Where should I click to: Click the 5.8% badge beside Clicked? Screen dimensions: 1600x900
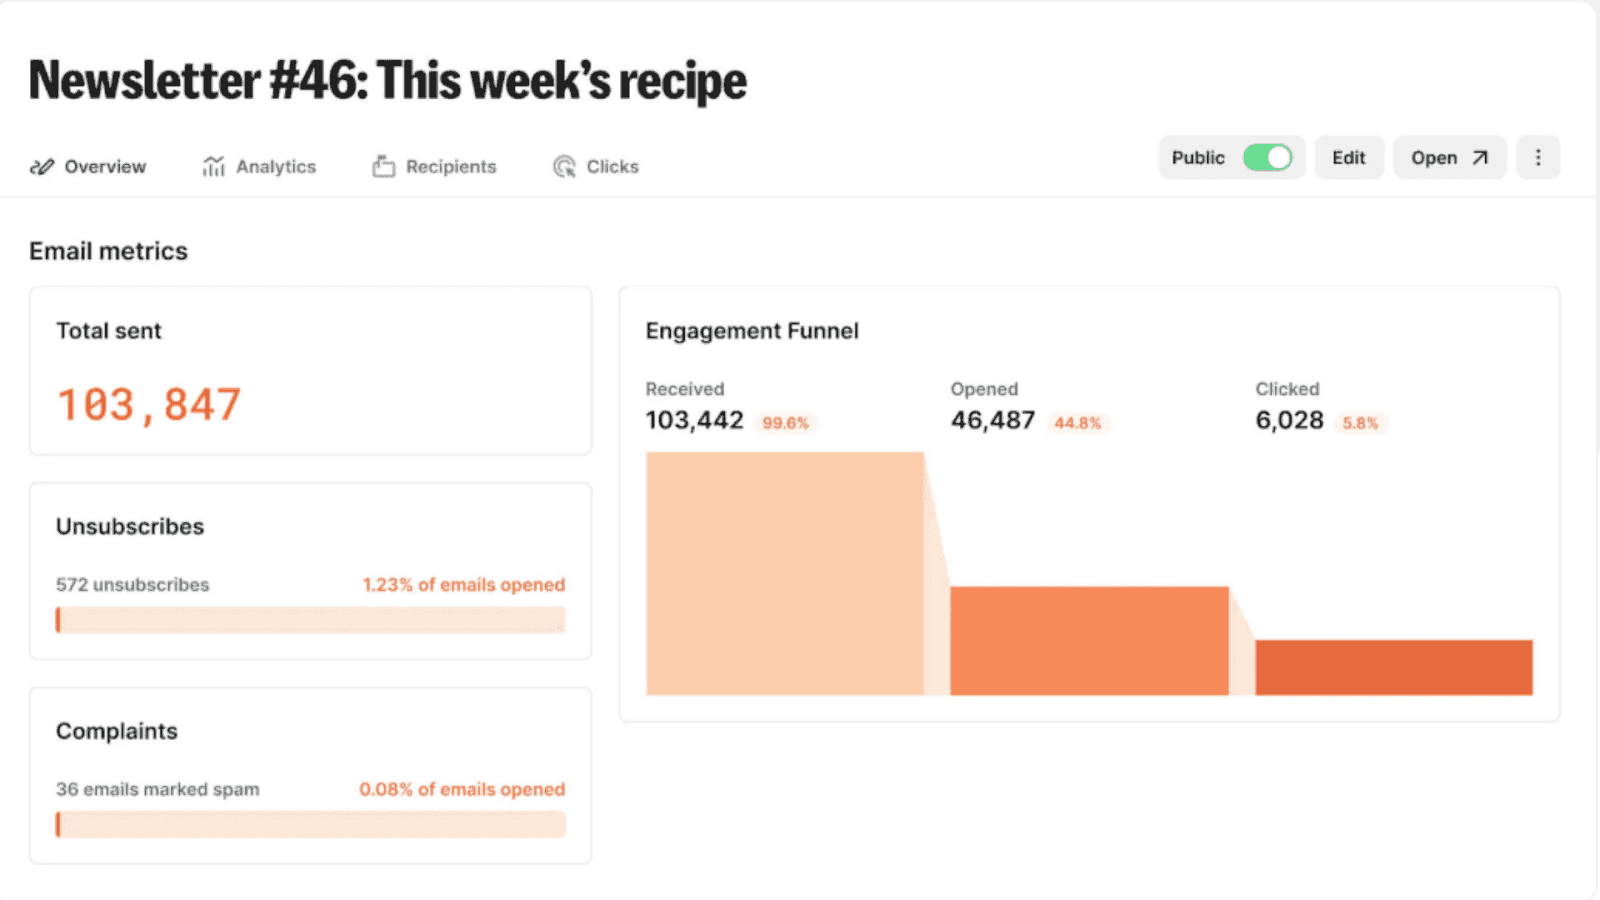1361,423
